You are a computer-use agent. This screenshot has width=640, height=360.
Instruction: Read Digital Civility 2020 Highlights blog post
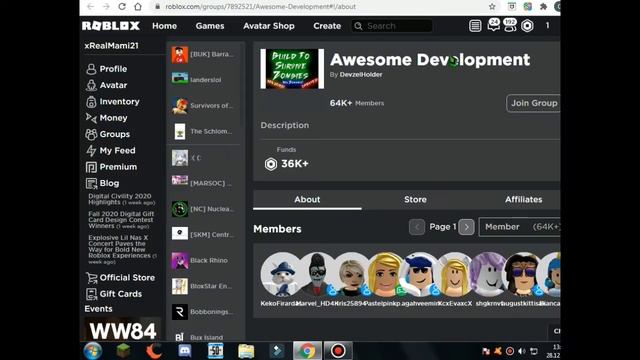pos(121,199)
